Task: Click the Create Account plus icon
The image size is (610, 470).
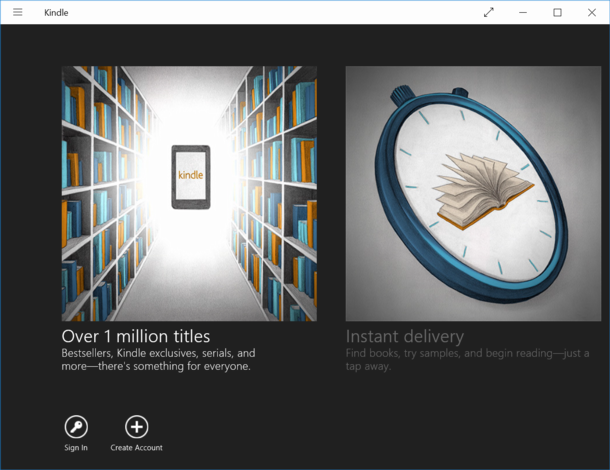Action: click(x=137, y=427)
